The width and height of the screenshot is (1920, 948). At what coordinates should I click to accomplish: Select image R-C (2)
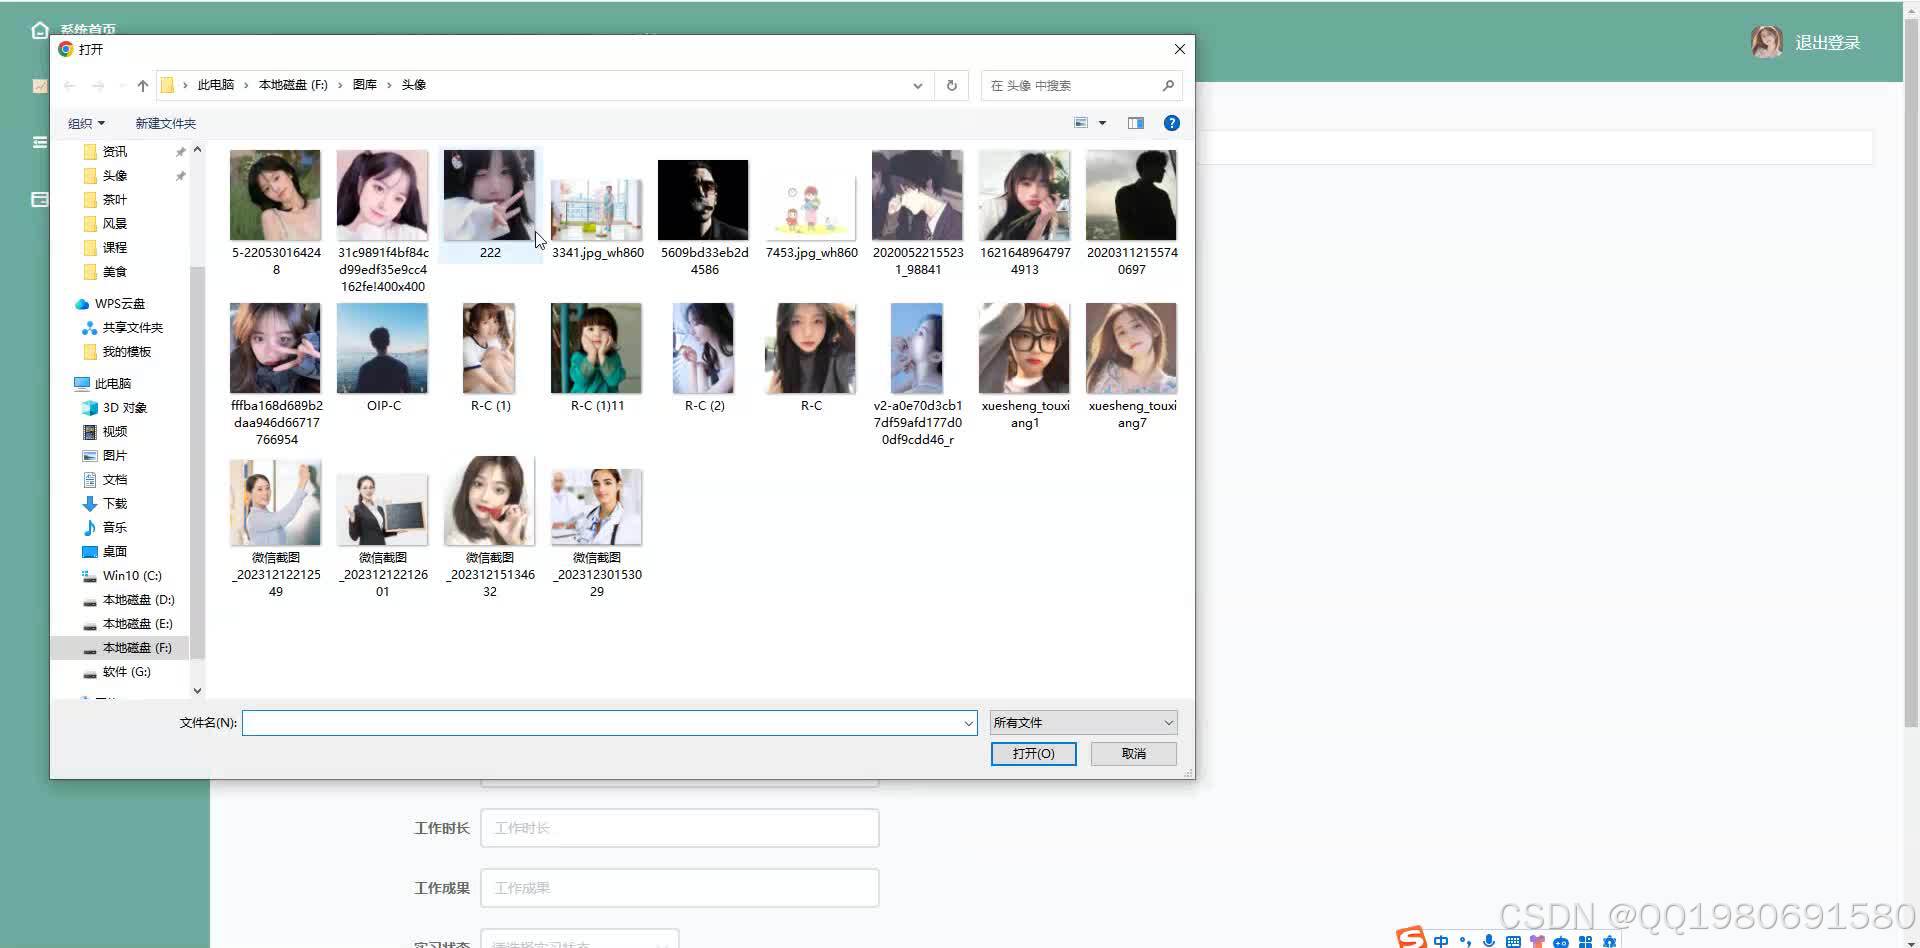pos(704,358)
